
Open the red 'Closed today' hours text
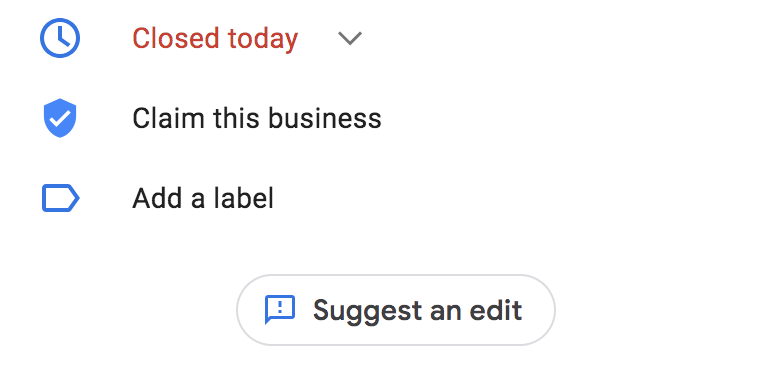pyautogui.click(x=215, y=38)
